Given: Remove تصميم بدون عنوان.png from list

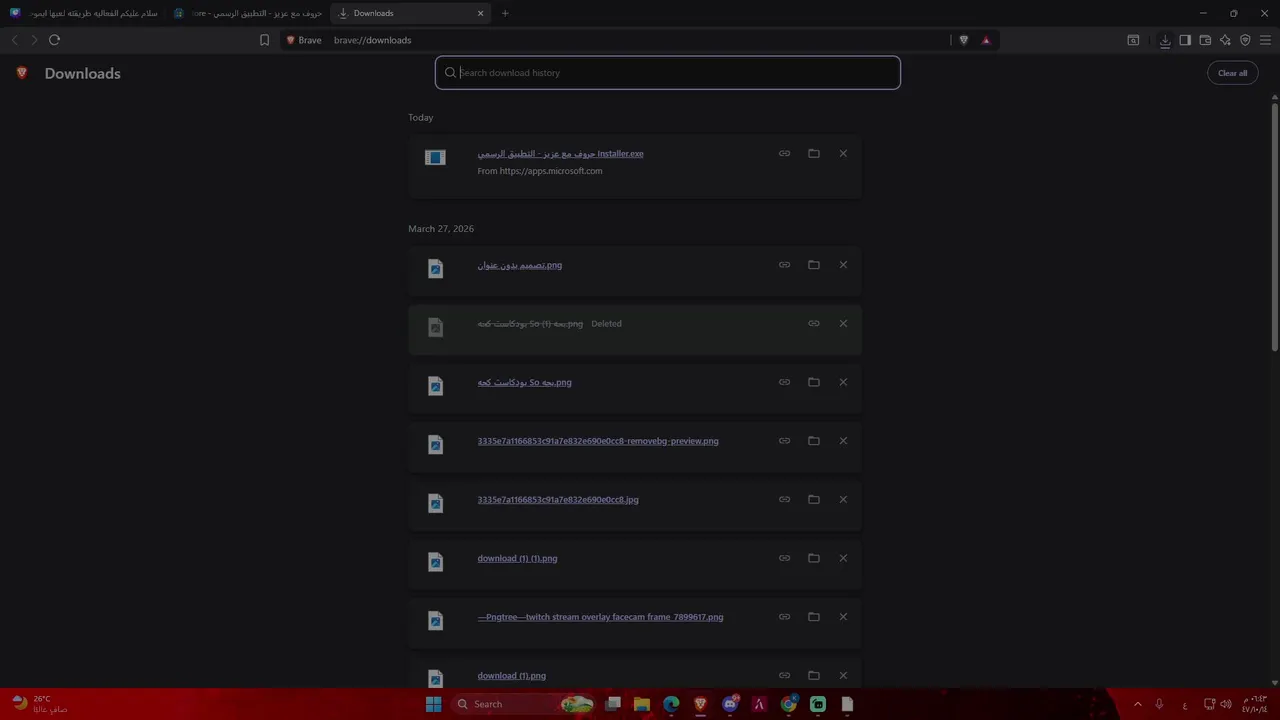Looking at the screenshot, I should tap(843, 265).
